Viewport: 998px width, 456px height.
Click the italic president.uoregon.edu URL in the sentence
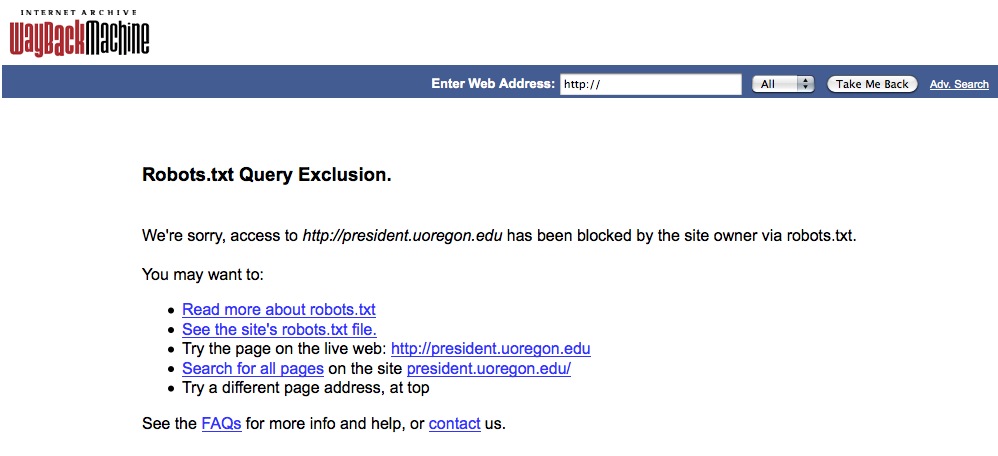tap(402, 236)
